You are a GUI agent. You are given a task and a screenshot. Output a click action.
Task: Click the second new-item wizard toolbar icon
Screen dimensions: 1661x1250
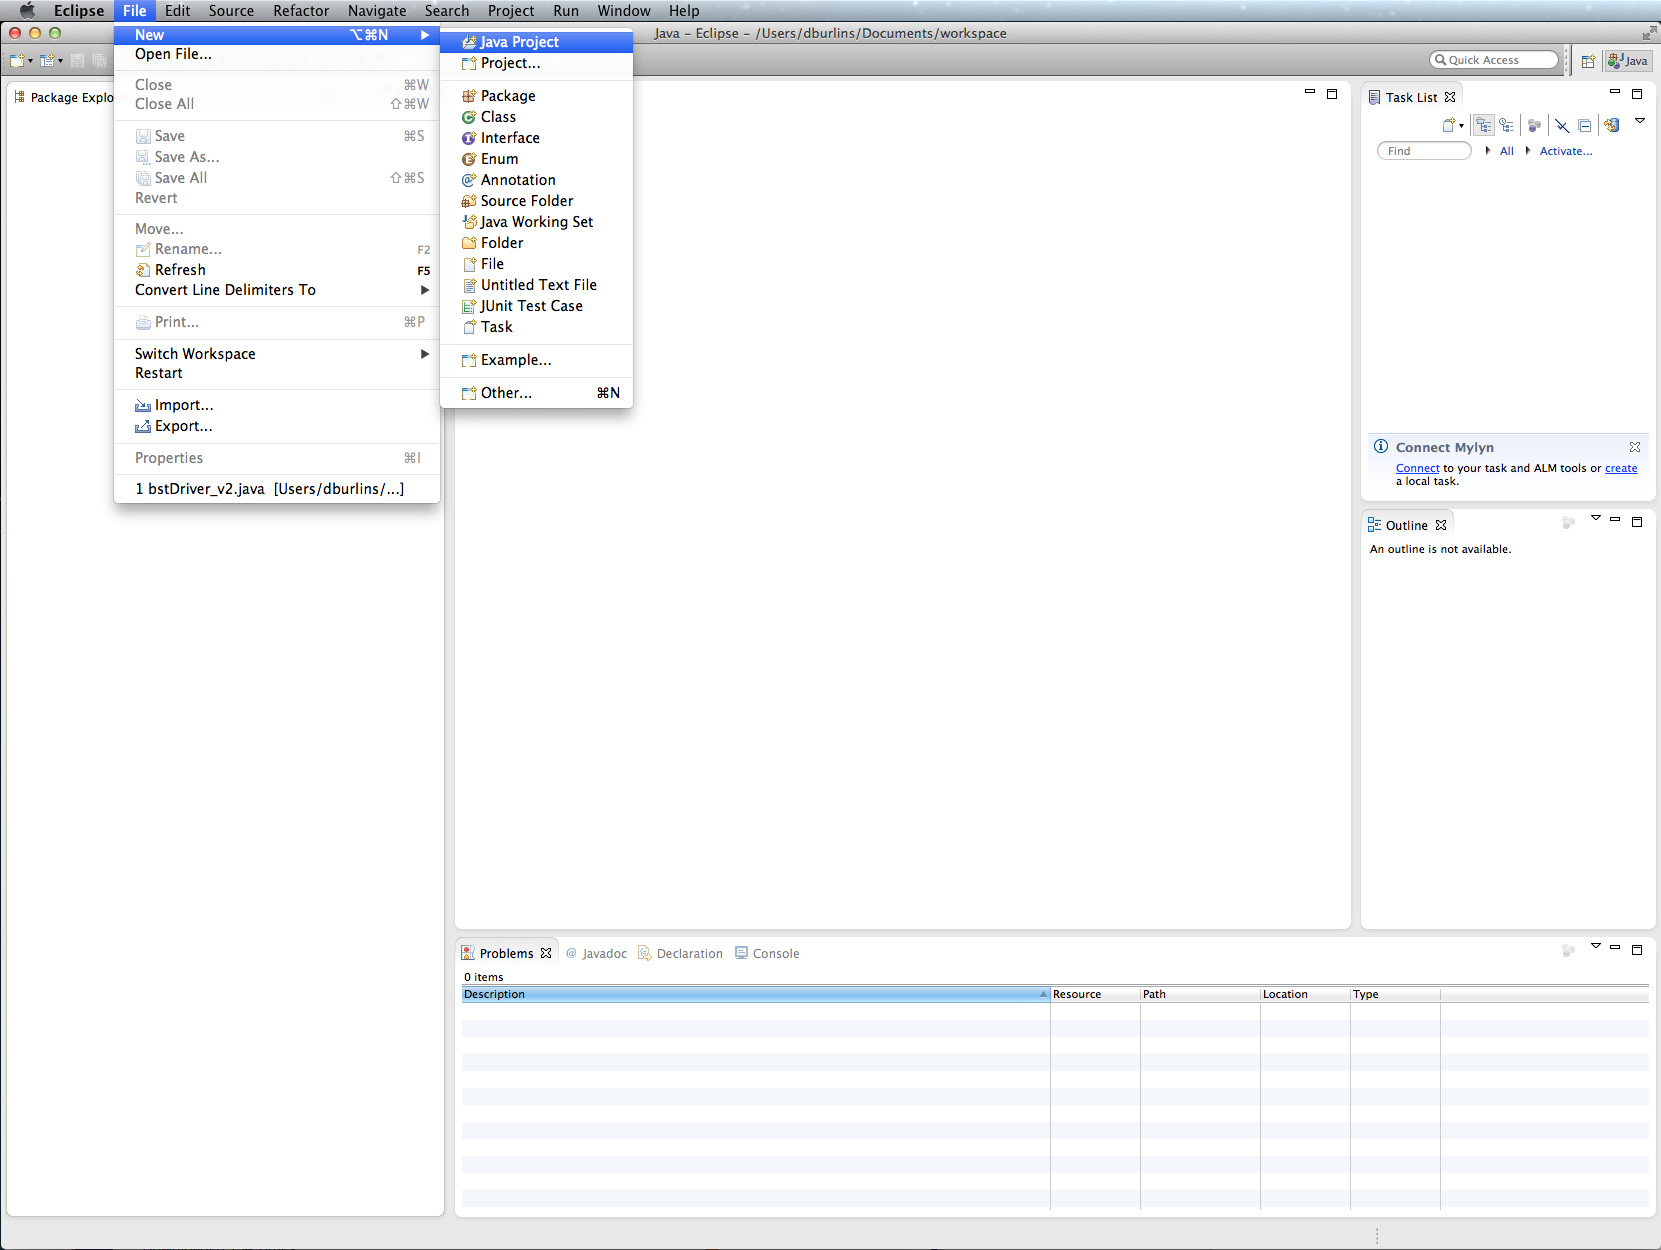pyautogui.click(x=46, y=61)
